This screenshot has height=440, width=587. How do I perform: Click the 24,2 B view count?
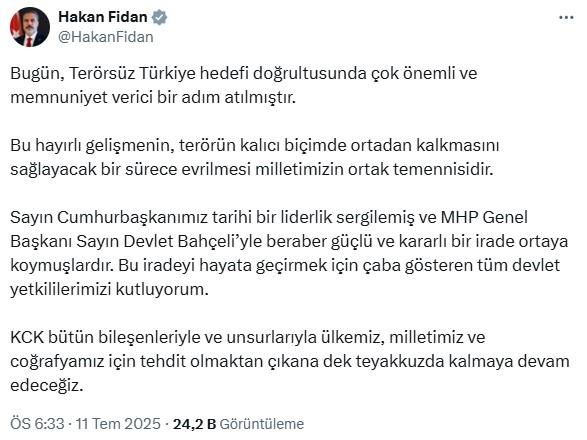(194, 424)
